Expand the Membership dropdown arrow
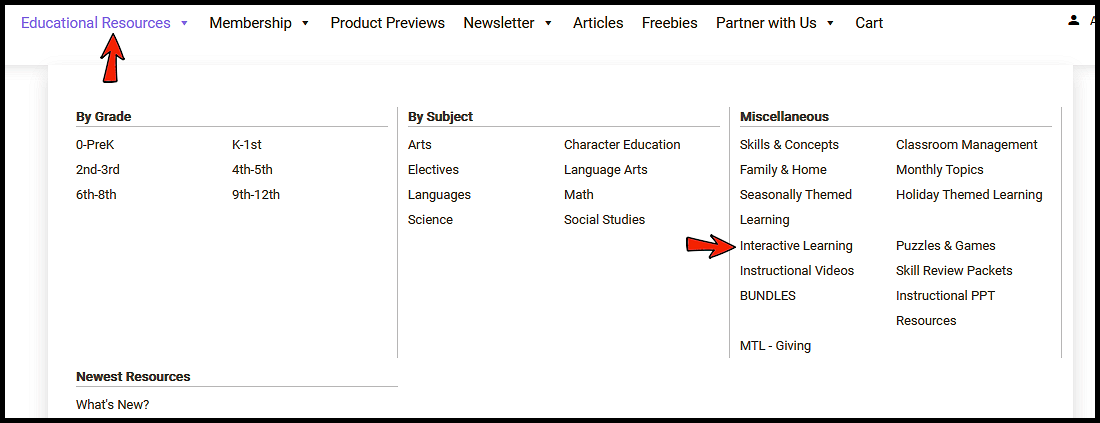Screen dimensions: 1100x423 pos(305,23)
